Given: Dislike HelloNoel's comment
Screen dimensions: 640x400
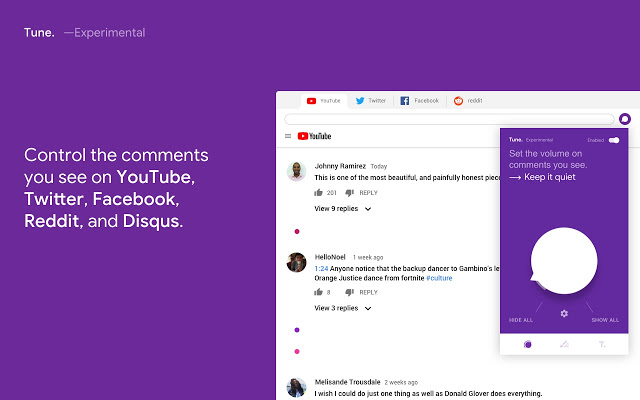Looking at the screenshot, I should [x=349, y=292].
